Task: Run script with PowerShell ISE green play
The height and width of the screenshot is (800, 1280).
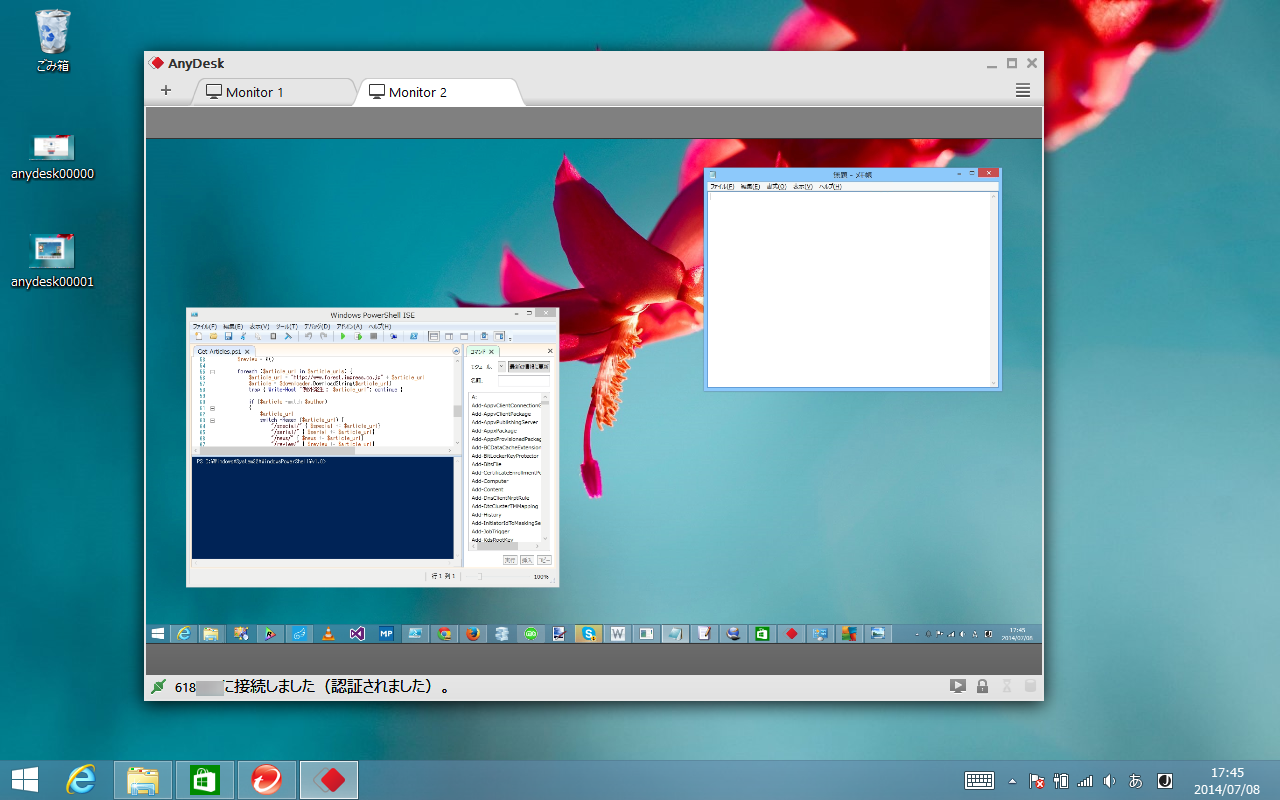Action: (342, 337)
